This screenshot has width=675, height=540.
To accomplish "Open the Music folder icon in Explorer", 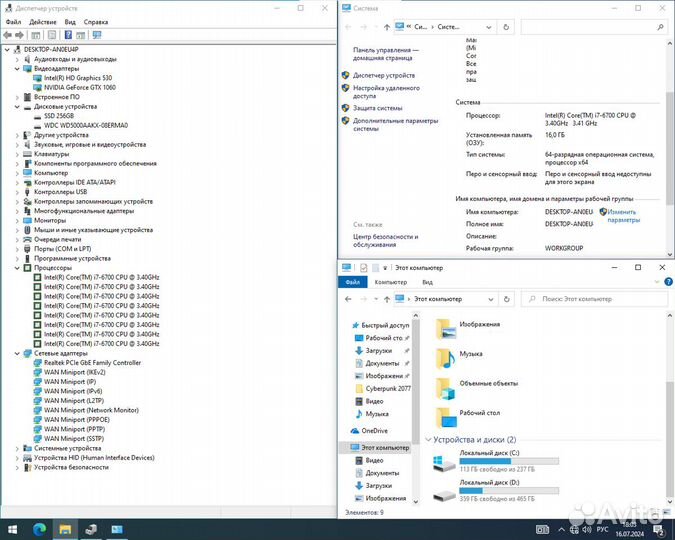I will pos(444,354).
